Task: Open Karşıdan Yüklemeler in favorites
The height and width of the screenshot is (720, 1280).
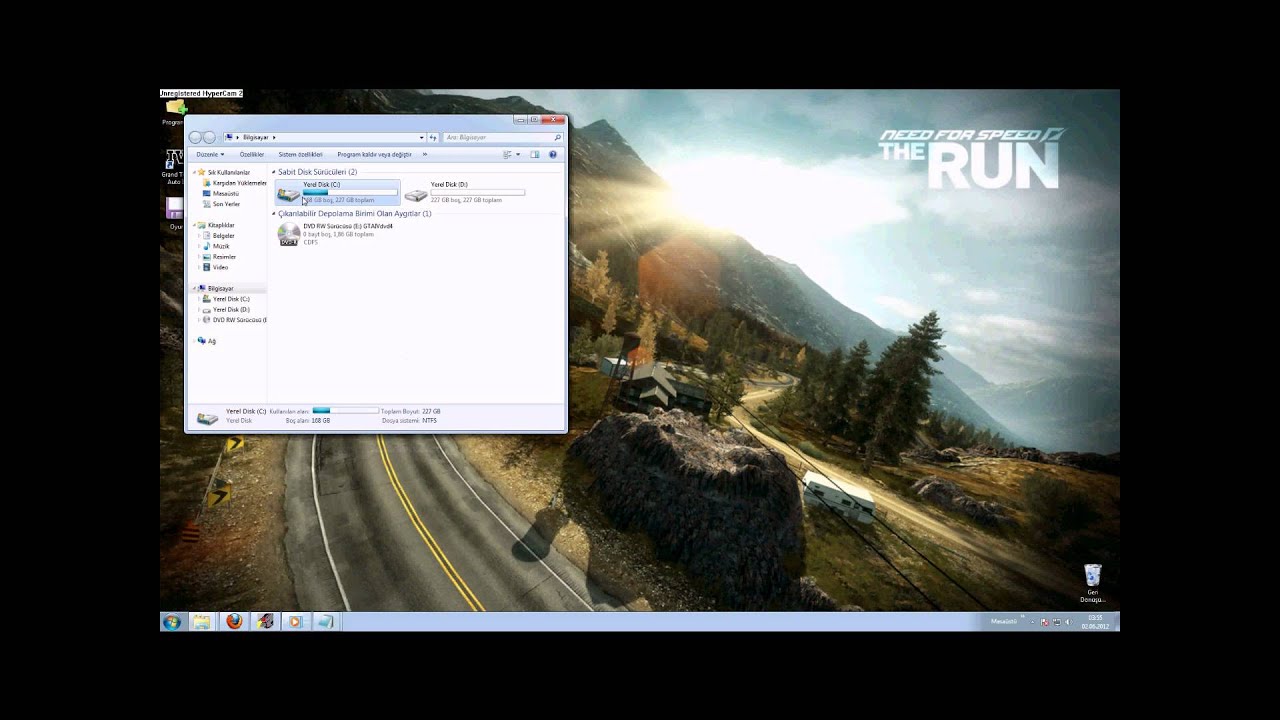Action: [x=239, y=183]
